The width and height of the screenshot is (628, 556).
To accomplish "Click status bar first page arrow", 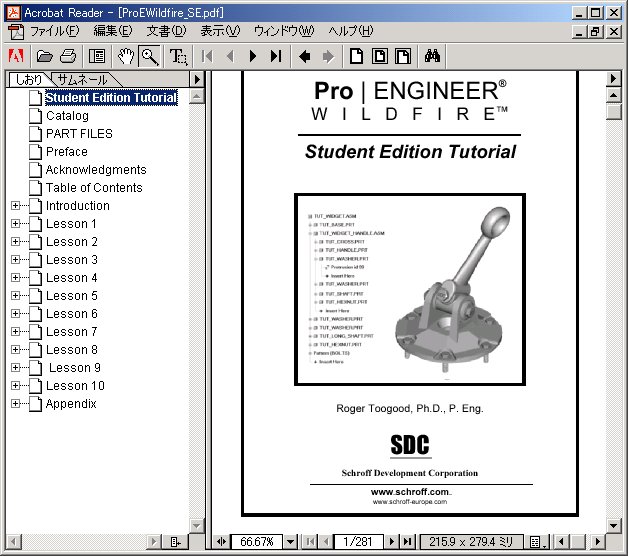I will click(310, 542).
